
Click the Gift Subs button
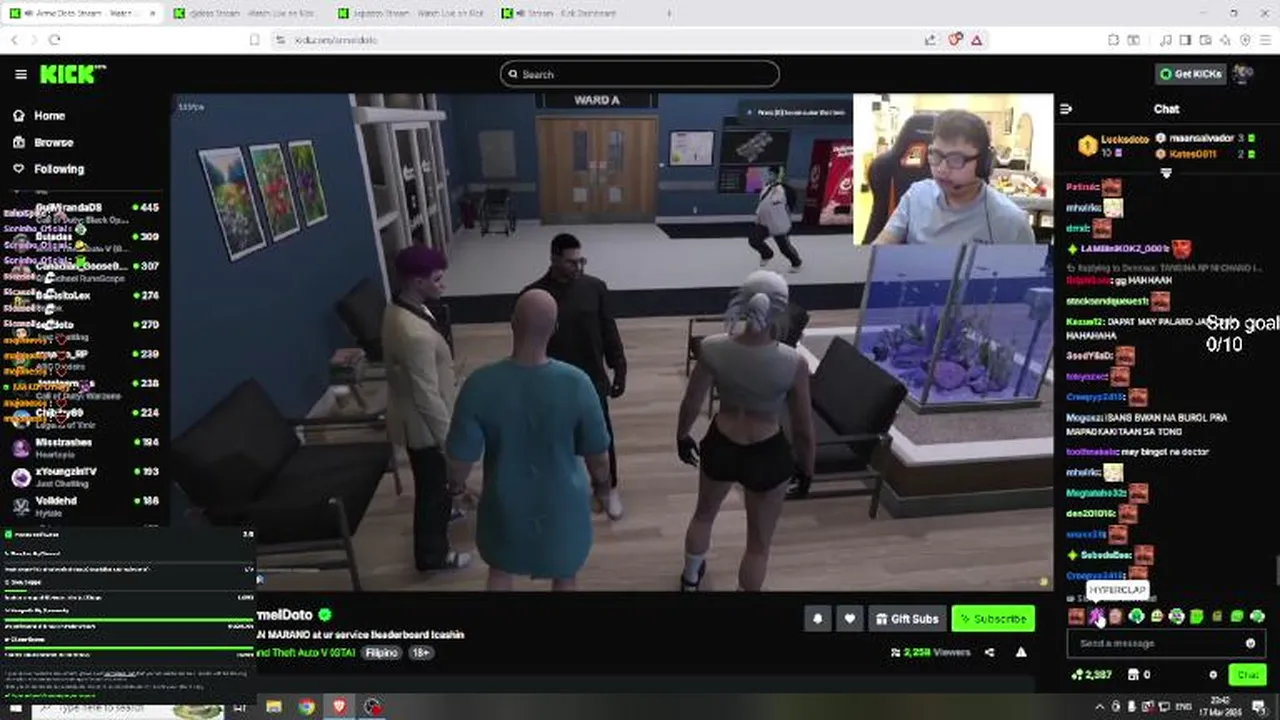click(x=907, y=619)
